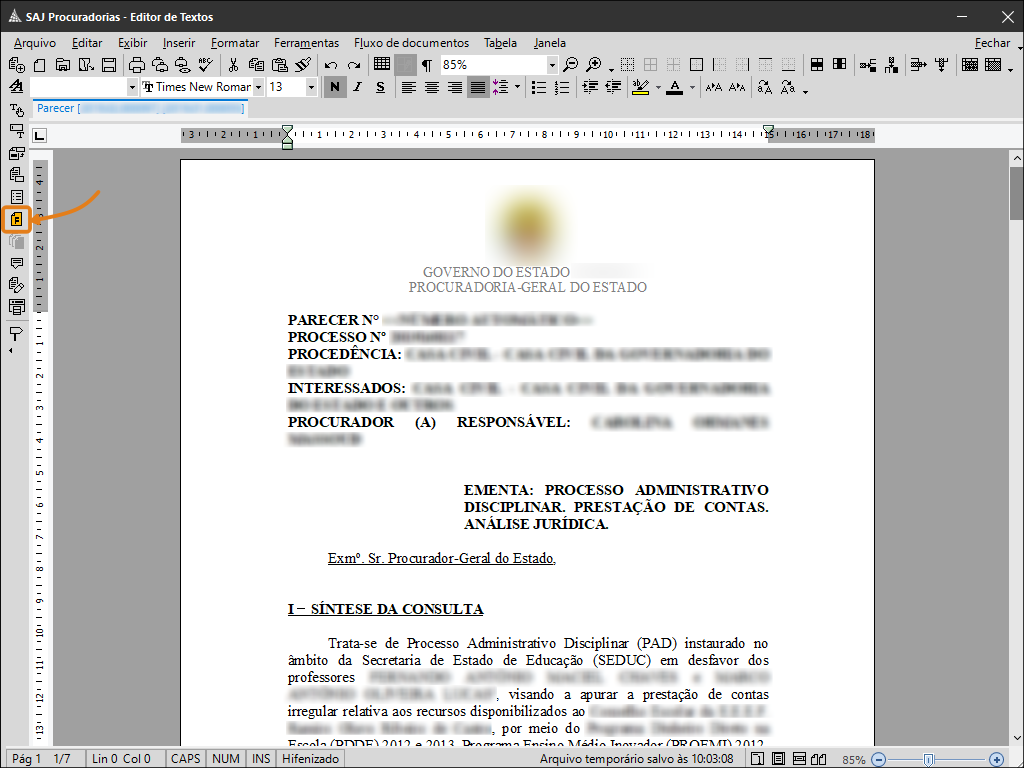
Task: Undo the last action
Action: (330, 65)
